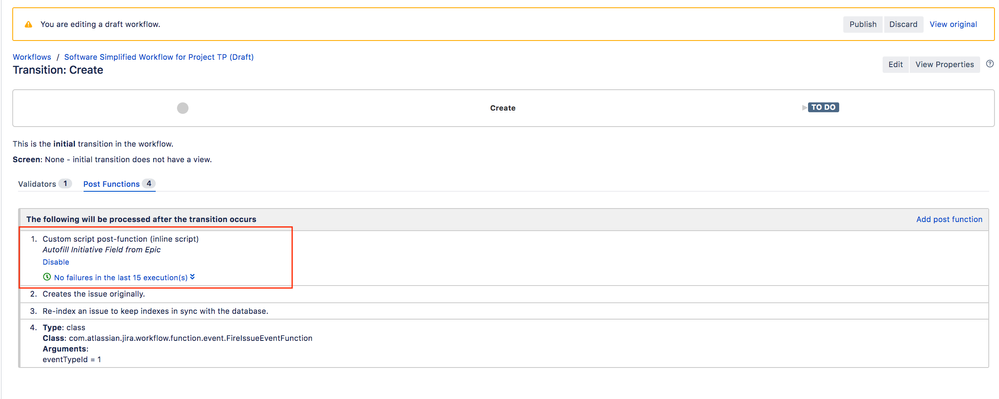This screenshot has width=999, height=399.
Task: Open View Properties for the transition
Action: tap(944, 64)
